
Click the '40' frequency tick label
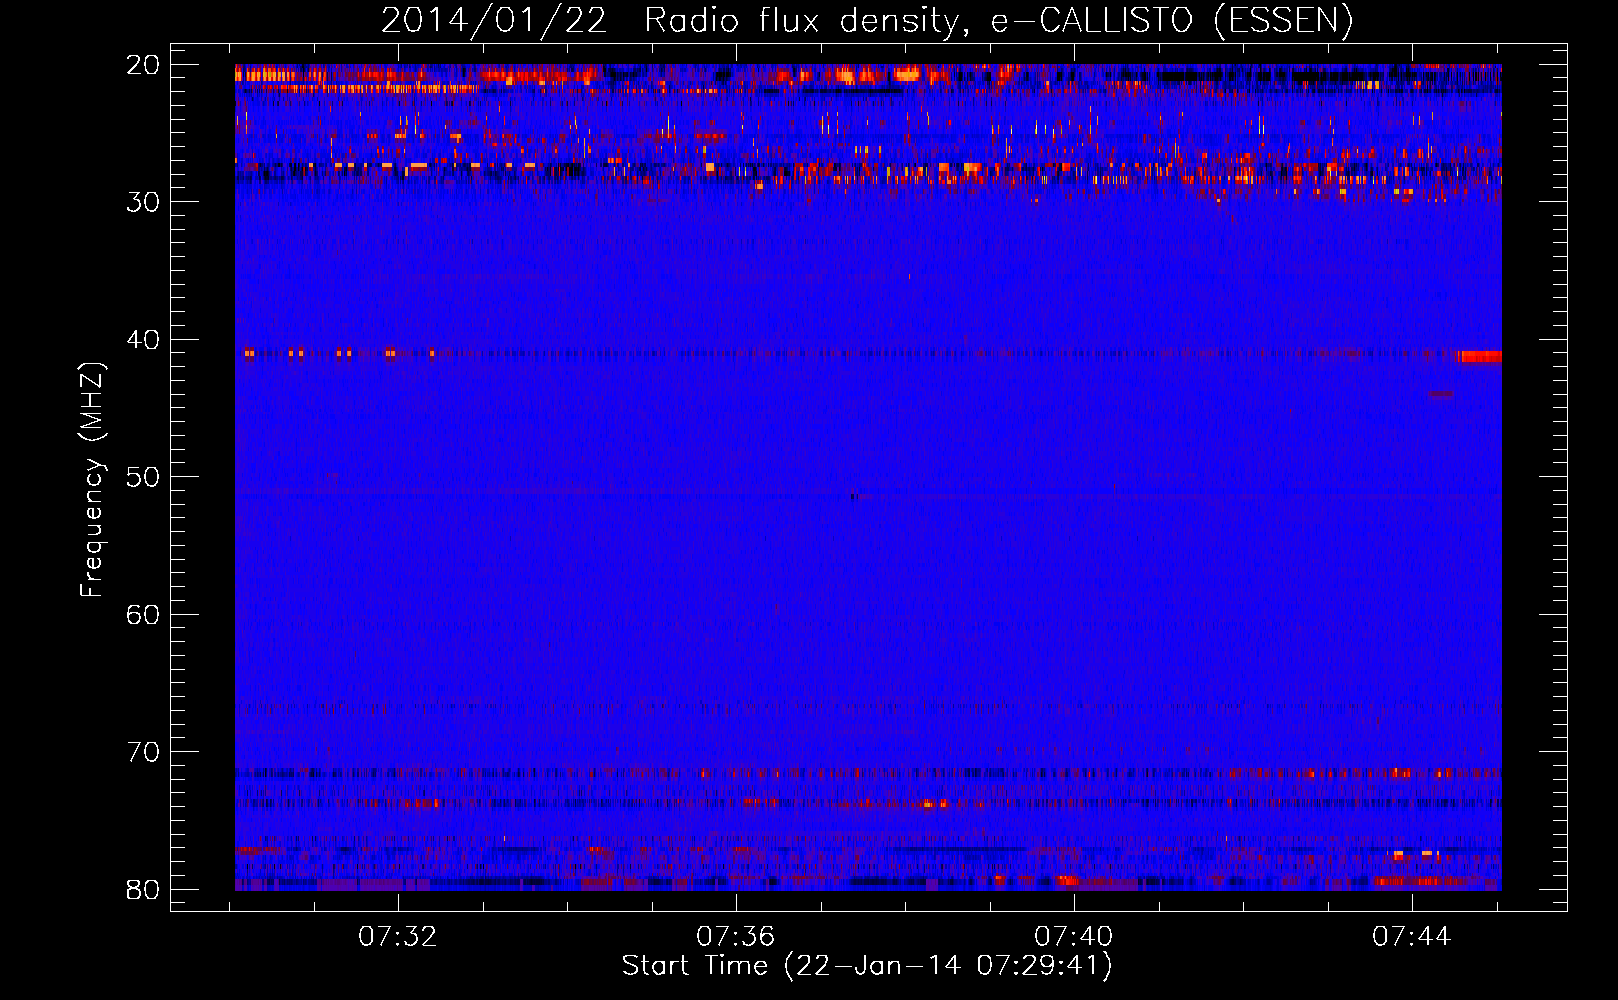143,340
